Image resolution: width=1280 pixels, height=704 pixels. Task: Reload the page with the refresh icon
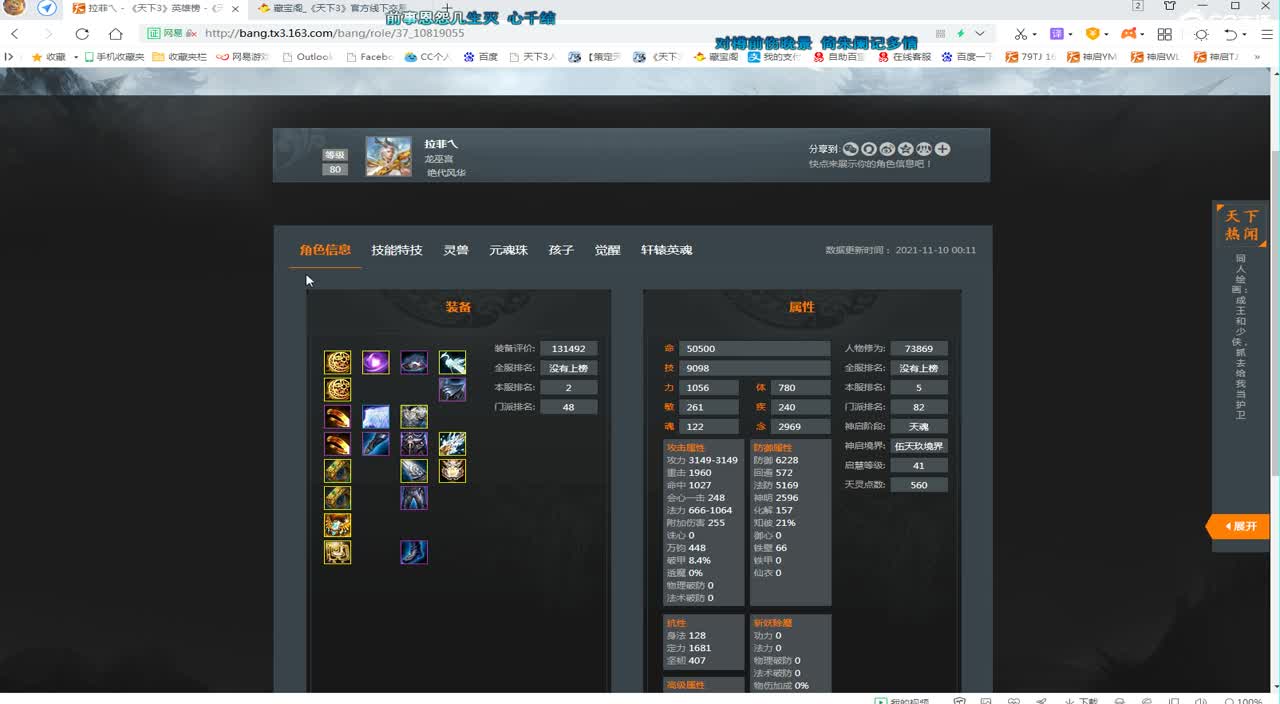pos(82,33)
